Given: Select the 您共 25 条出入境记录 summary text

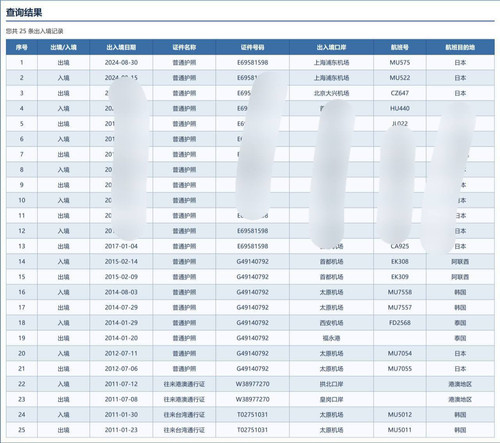Looking at the screenshot, I should coord(34,31).
